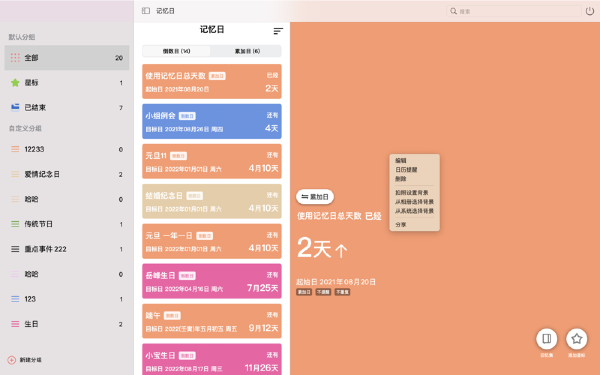Open the 元旦 一年一日 card
Screen dimensions: 600x375
[x=212, y=241]
